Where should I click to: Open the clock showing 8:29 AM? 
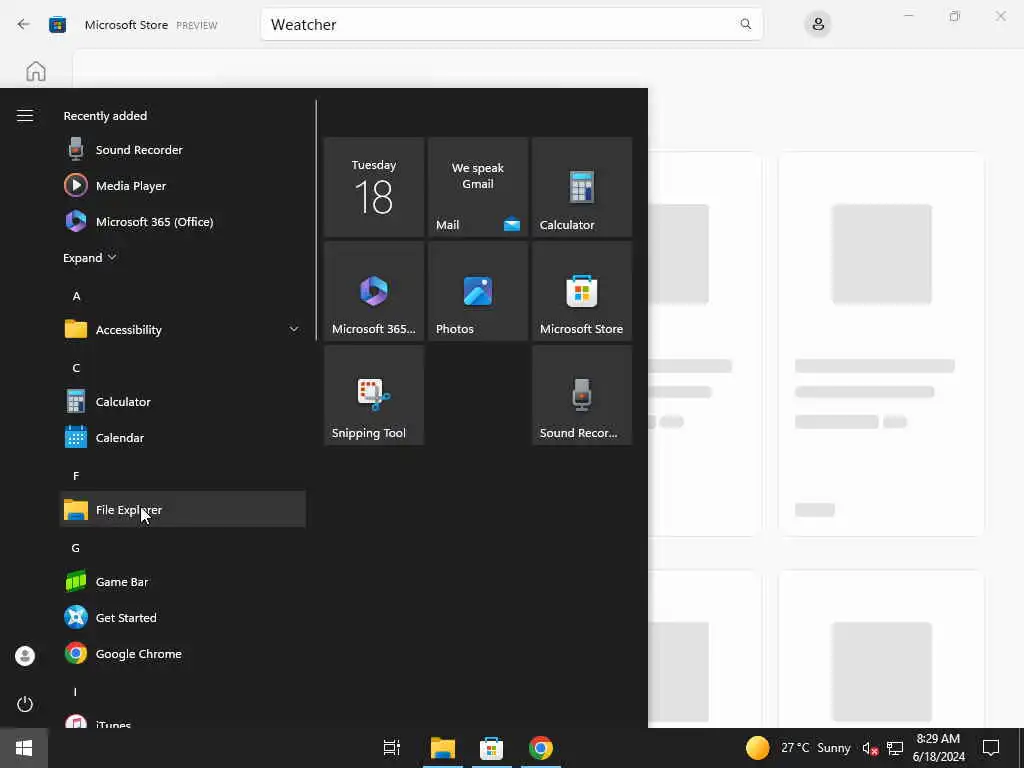(938, 748)
